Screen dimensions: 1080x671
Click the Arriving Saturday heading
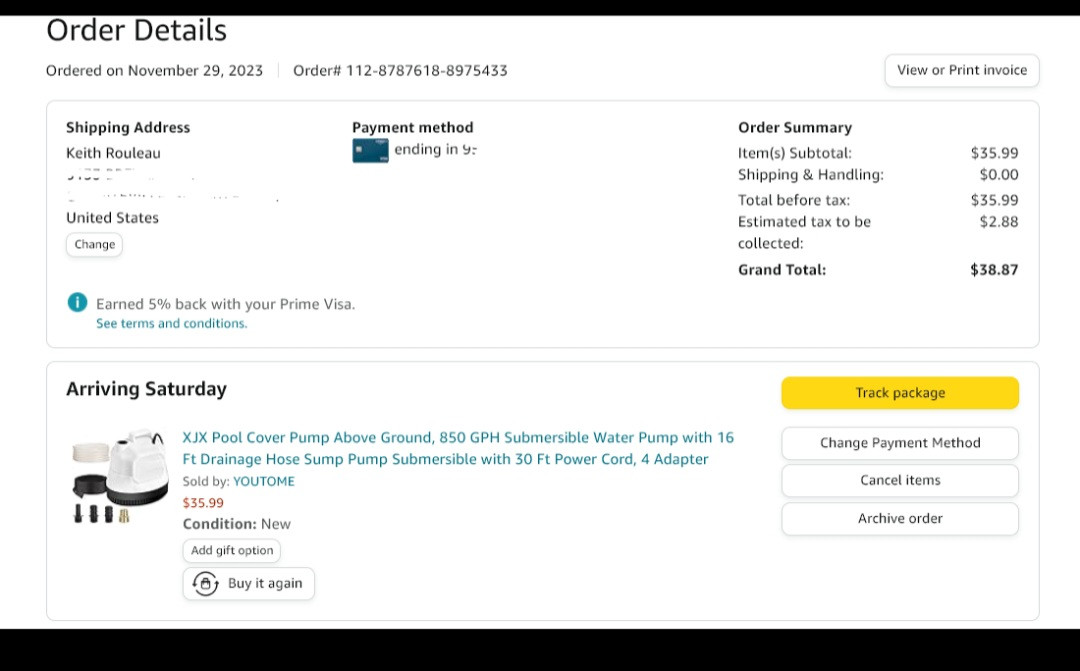click(146, 389)
